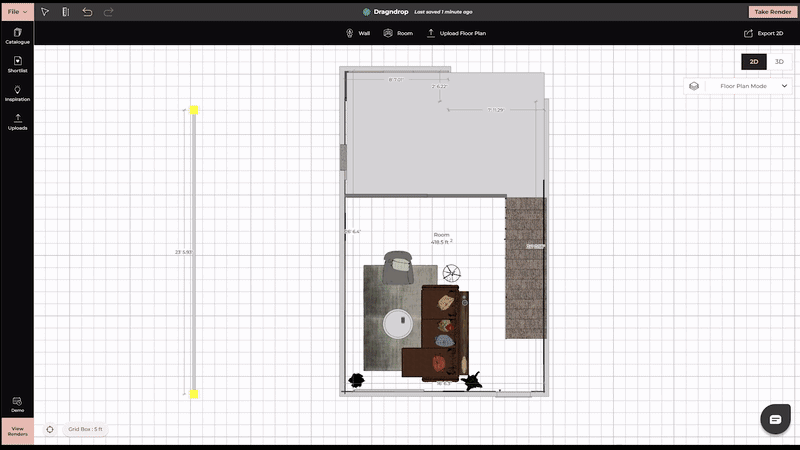The image size is (800, 450).
Task: Open the Uploads panel
Action: (x=17, y=122)
